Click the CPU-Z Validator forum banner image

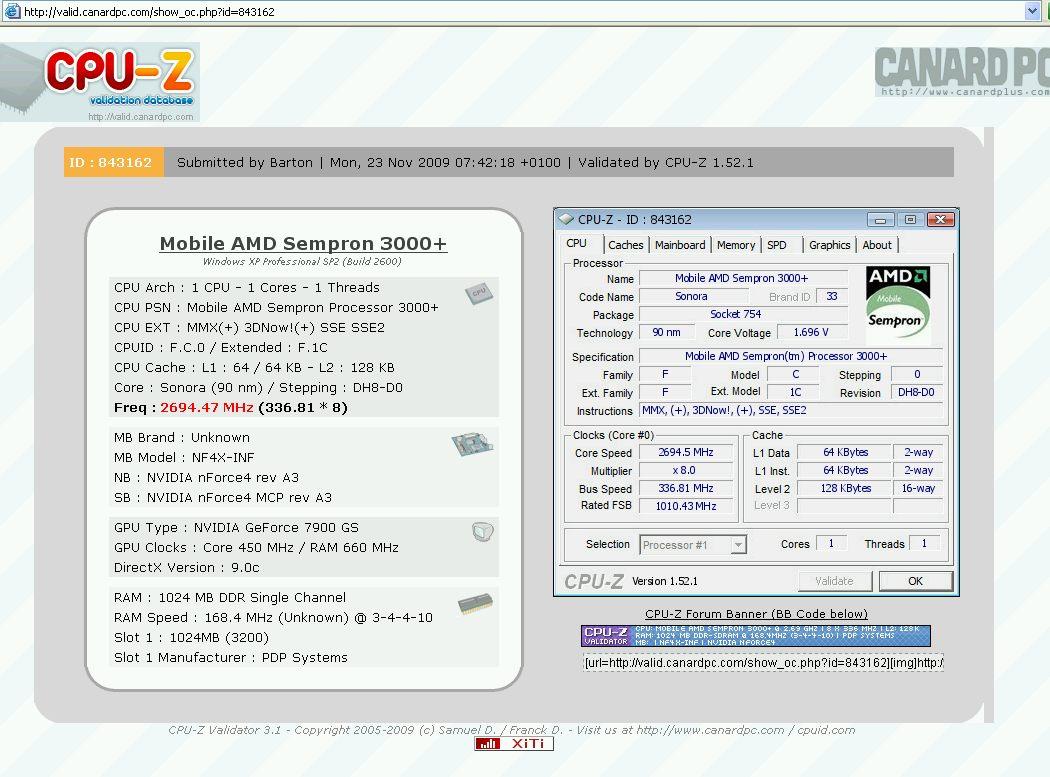point(755,636)
